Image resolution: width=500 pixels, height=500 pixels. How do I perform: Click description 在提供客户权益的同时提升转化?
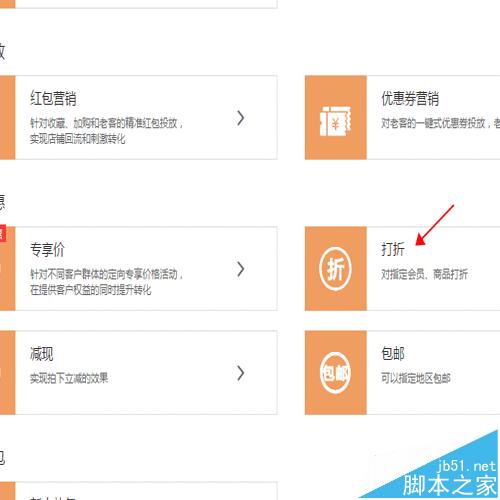(x=91, y=290)
